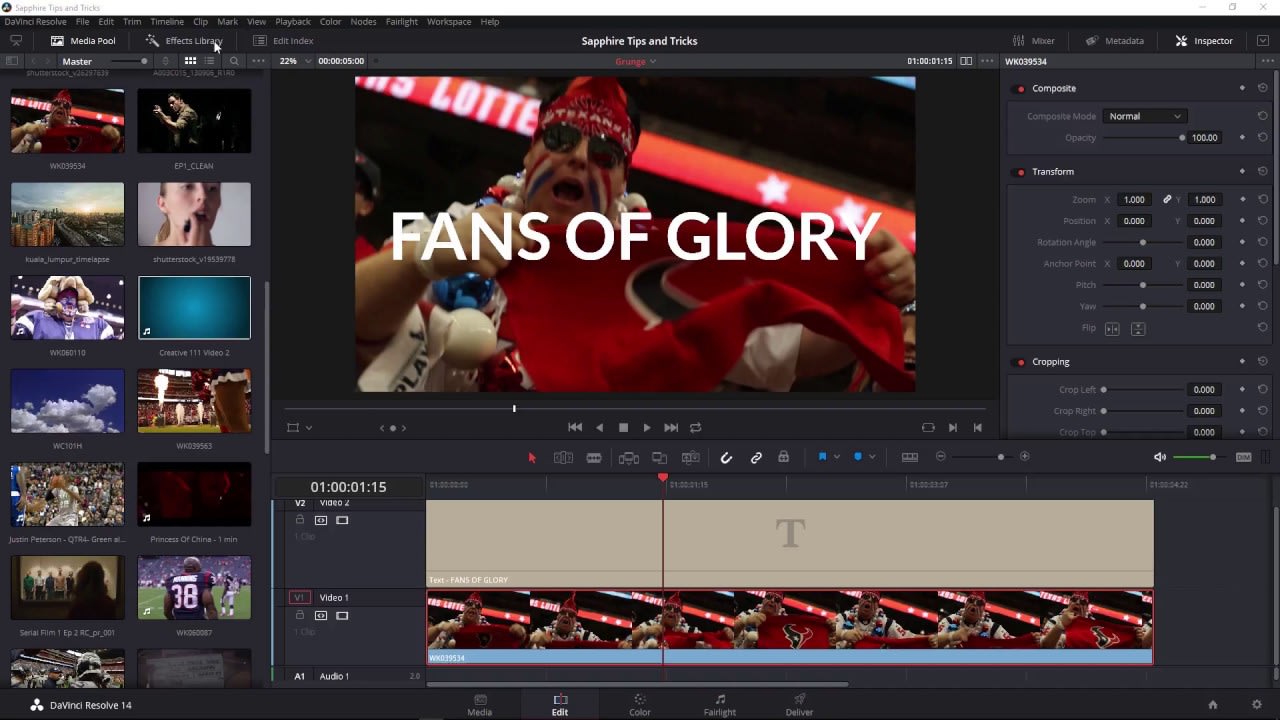The image size is (1280, 720).
Task: Toggle clip linking chain icon
Action: [x=756, y=458]
